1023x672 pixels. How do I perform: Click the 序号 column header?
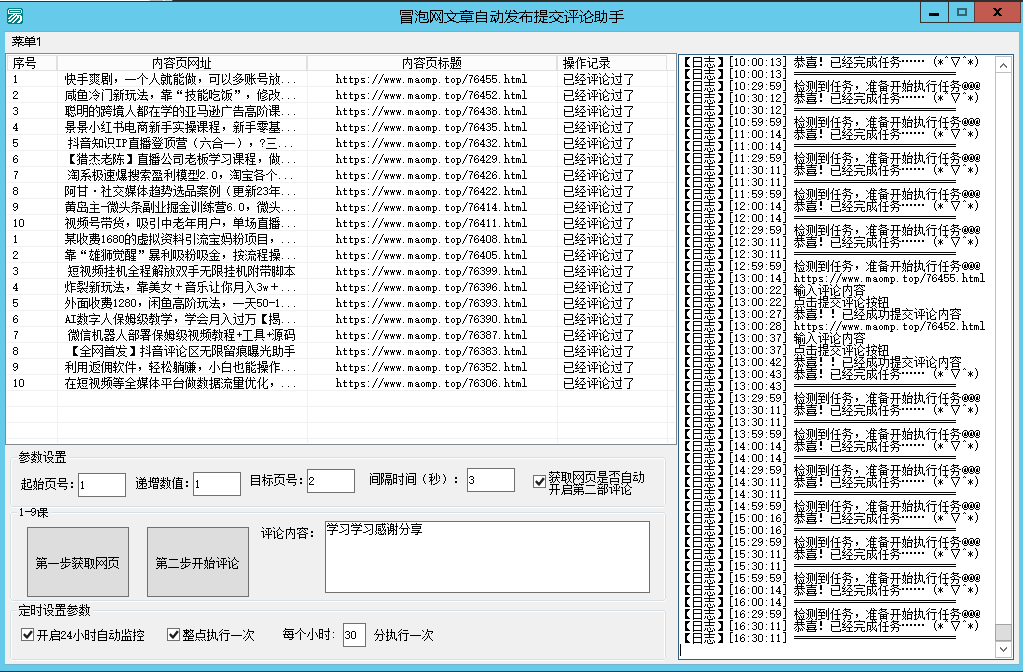24,63
